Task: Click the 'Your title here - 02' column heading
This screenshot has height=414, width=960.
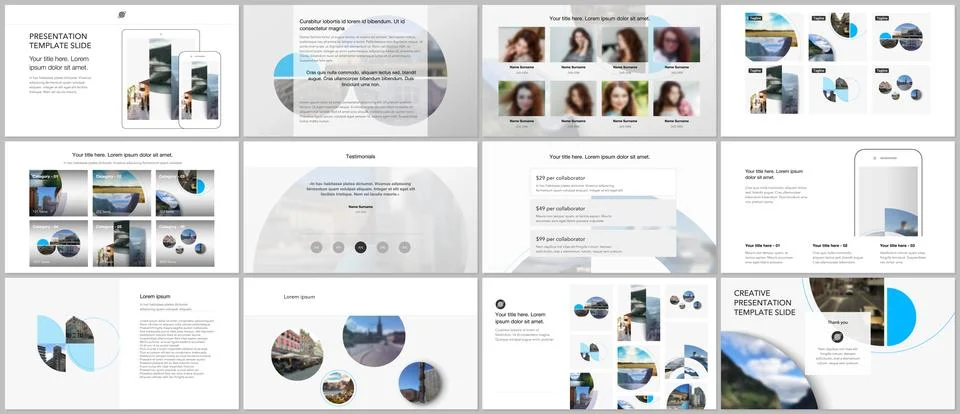Action: pyautogui.click(x=830, y=245)
